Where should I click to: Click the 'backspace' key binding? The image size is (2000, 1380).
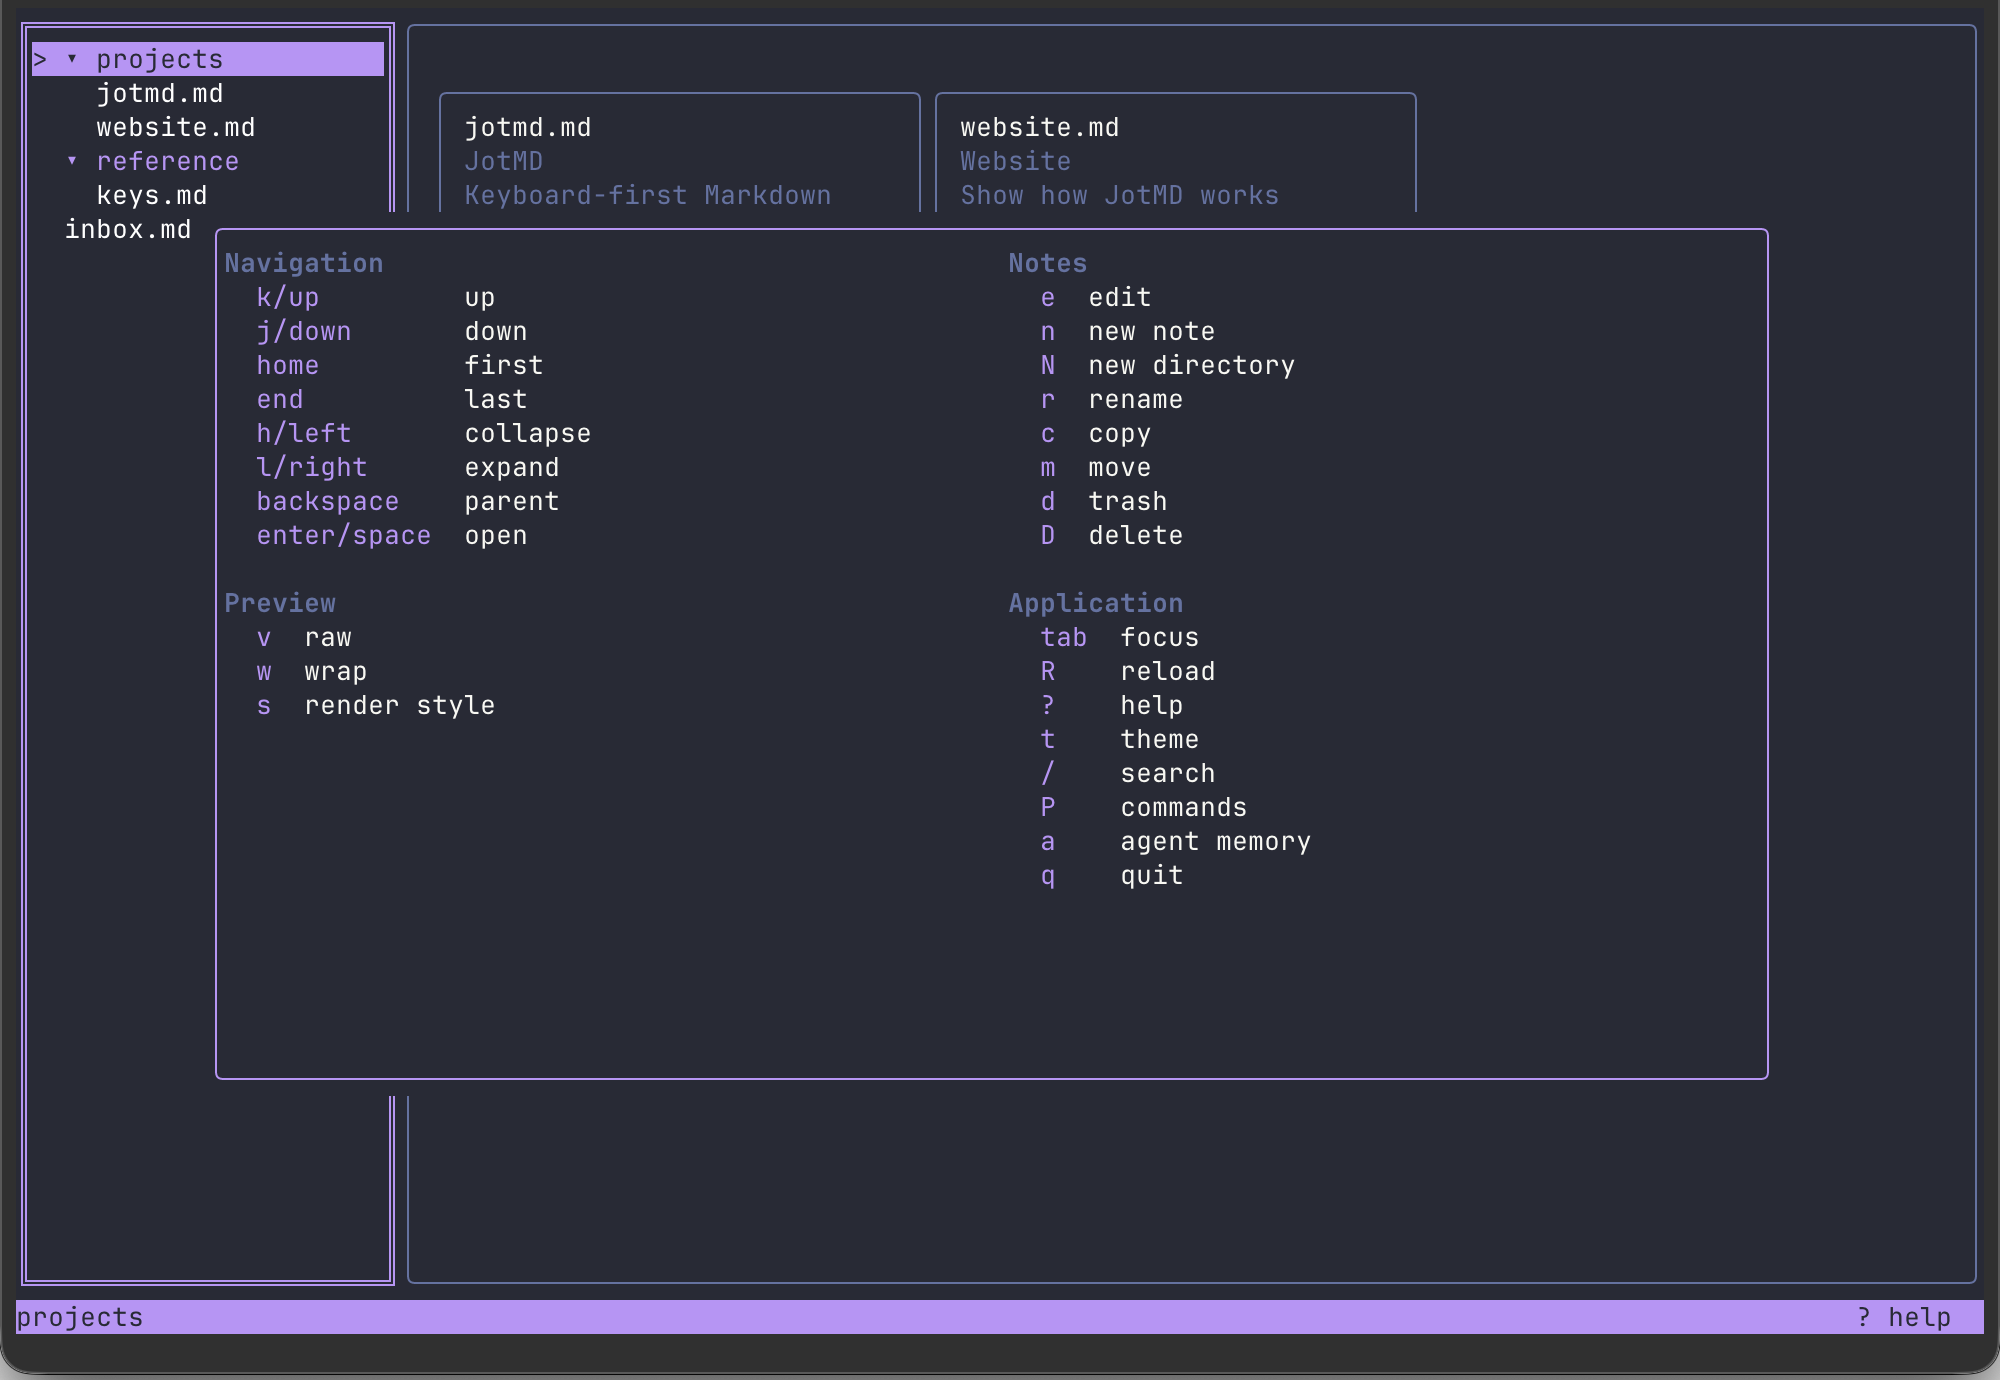click(x=328, y=501)
